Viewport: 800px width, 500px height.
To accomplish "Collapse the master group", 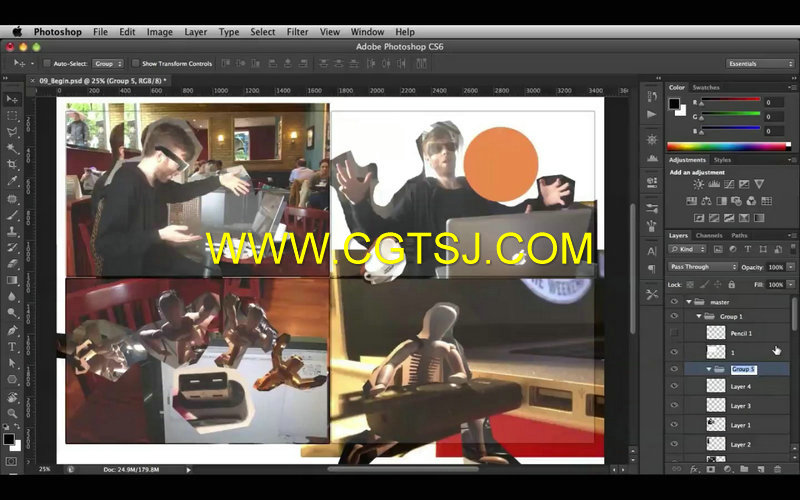I will (688, 302).
